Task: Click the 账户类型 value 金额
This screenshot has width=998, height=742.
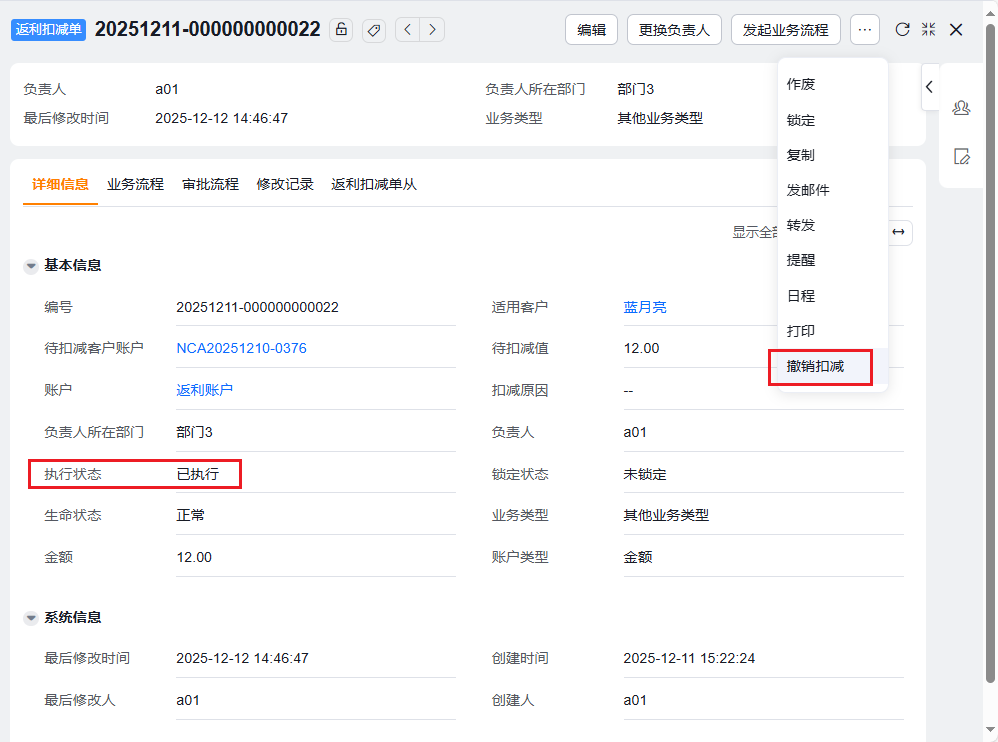Action: (638, 557)
